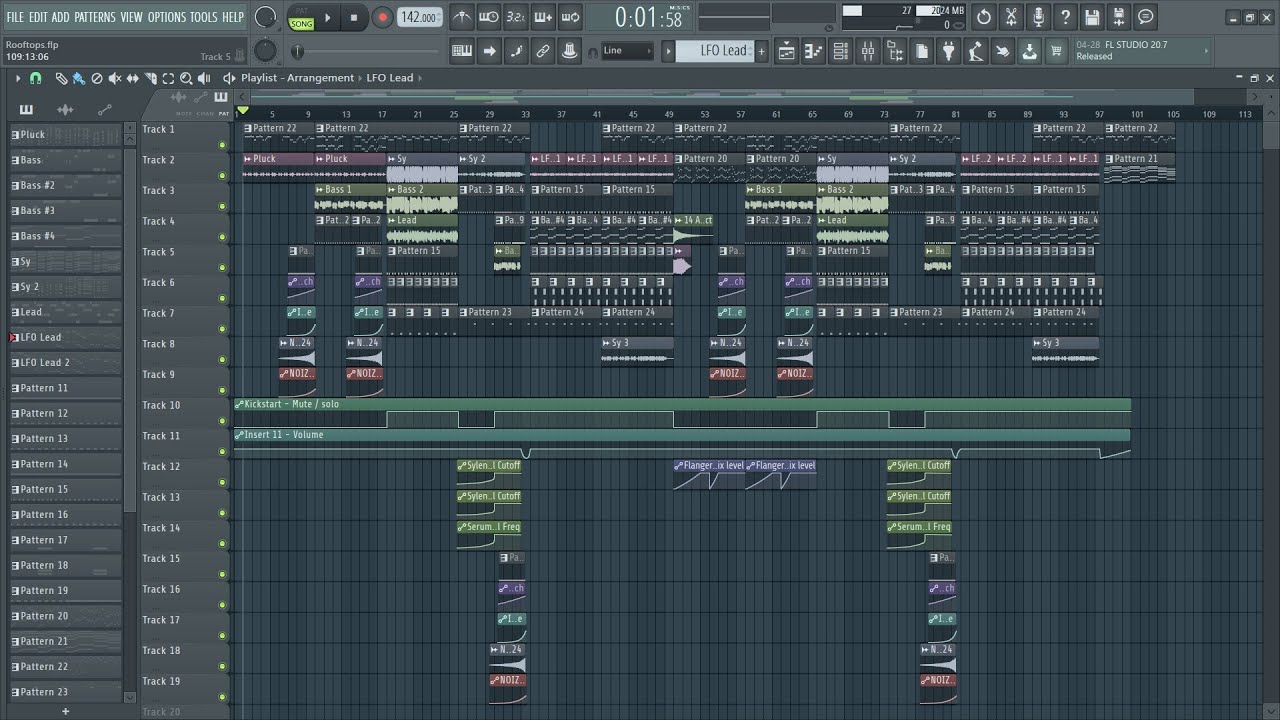Toggle blend recording overdub icon
The width and height of the screenshot is (1280, 720).
click(543, 17)
